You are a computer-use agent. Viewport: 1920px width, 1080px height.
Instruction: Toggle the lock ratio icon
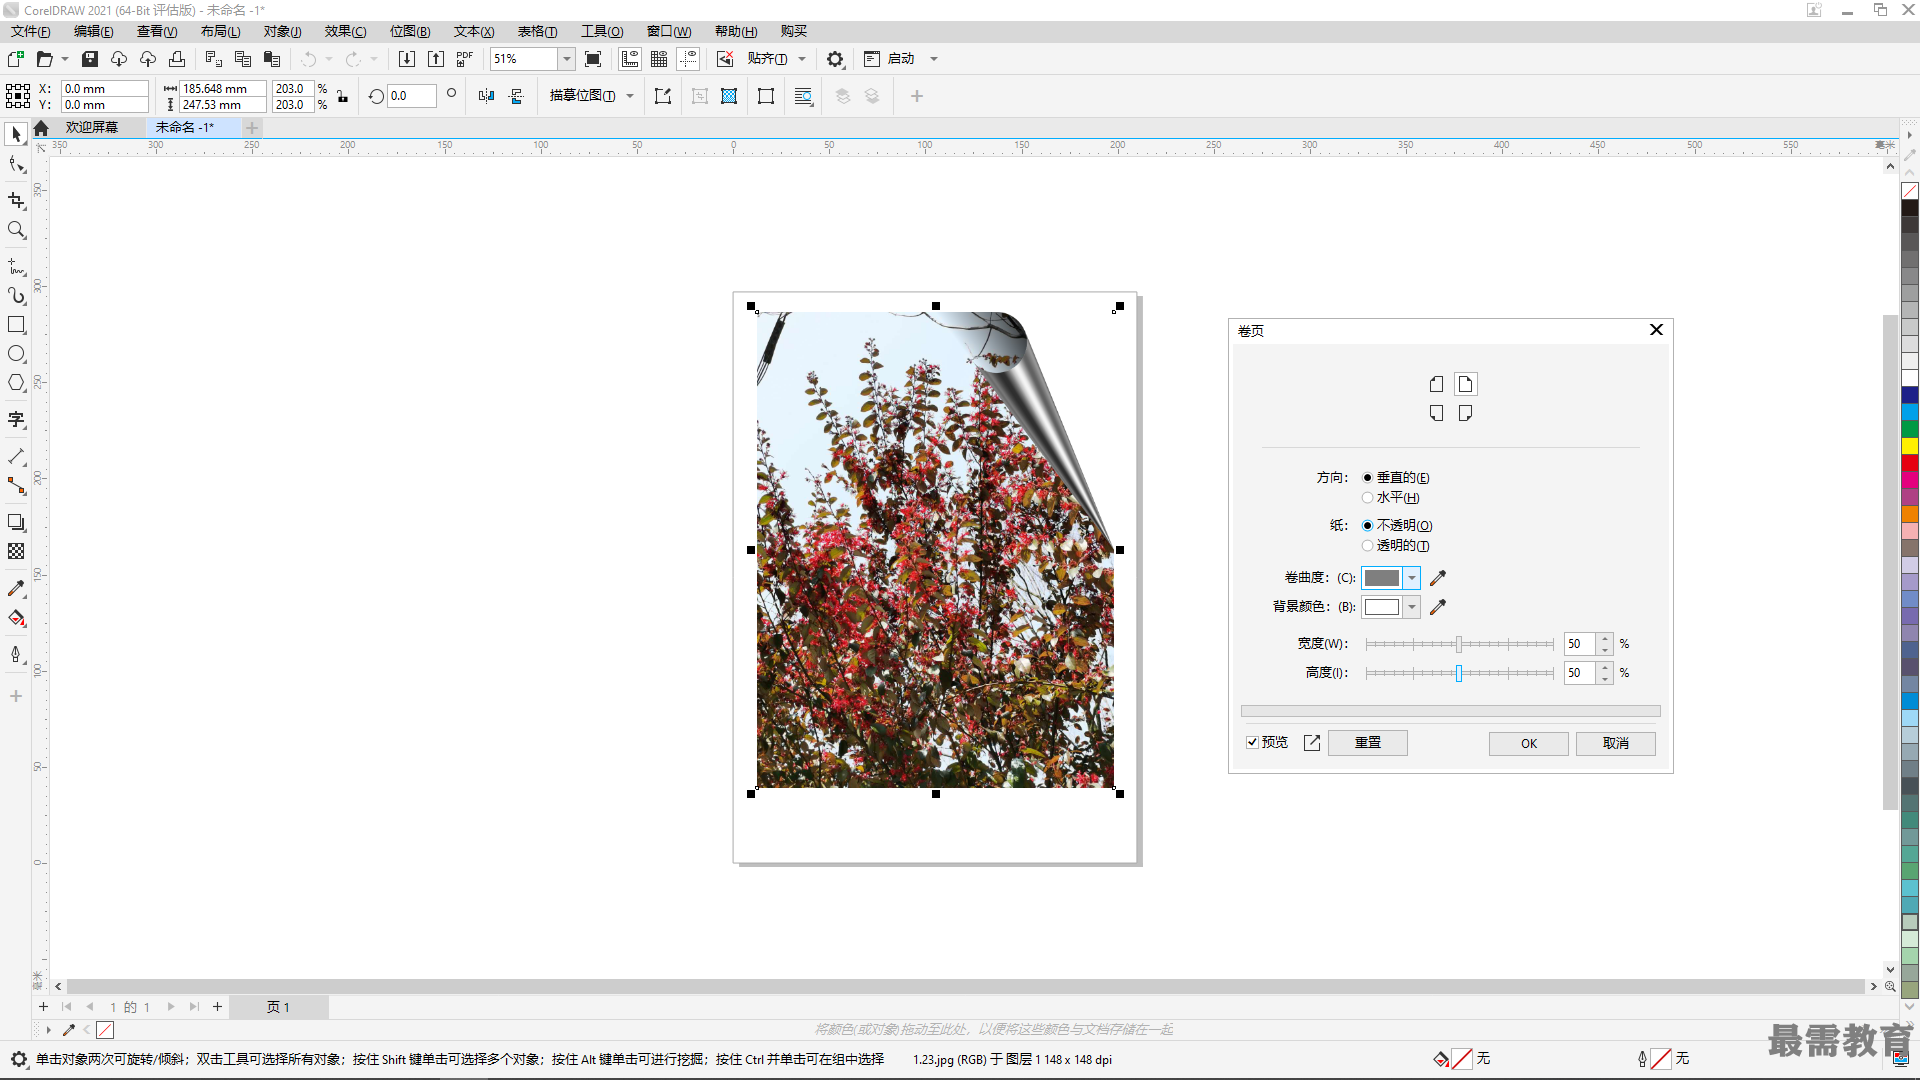click(x=342, y=97)
